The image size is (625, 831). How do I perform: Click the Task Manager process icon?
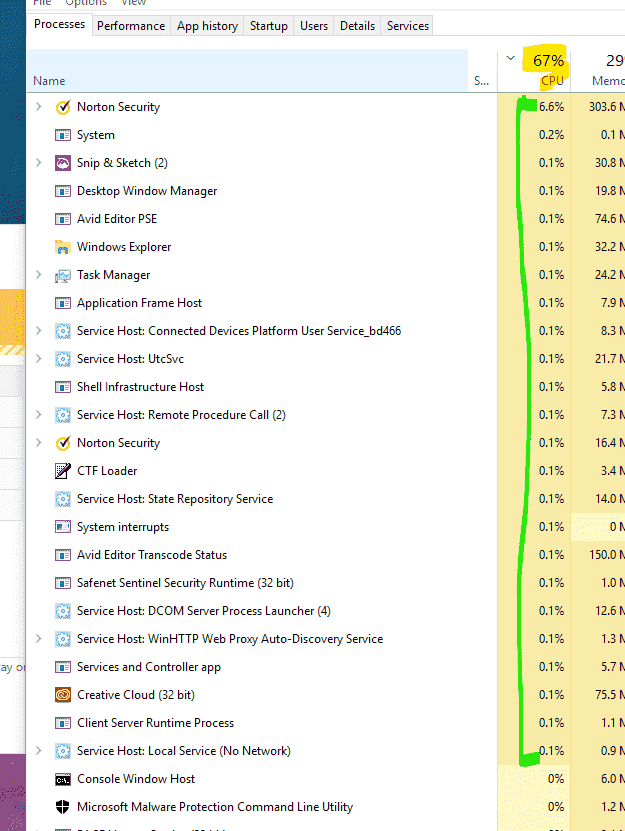click(x=63, y=275)
